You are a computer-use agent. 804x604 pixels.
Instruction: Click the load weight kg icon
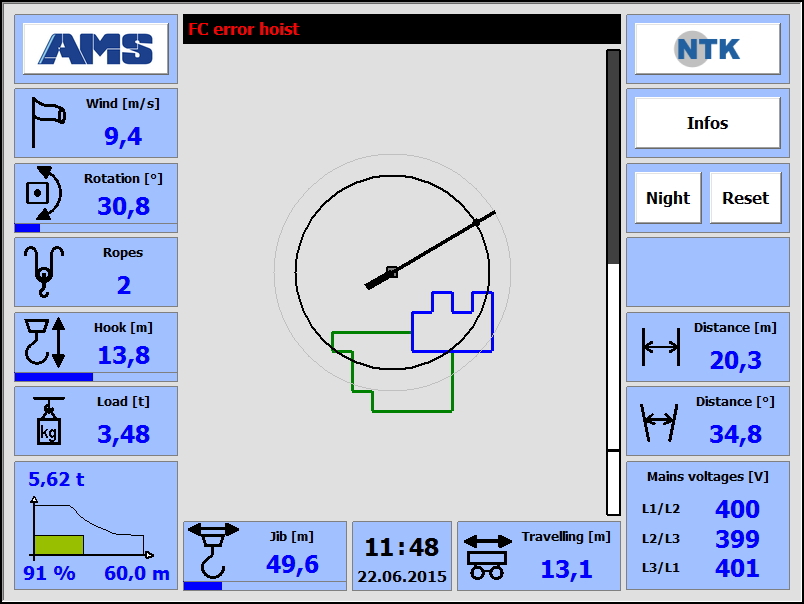pos(47,421)
